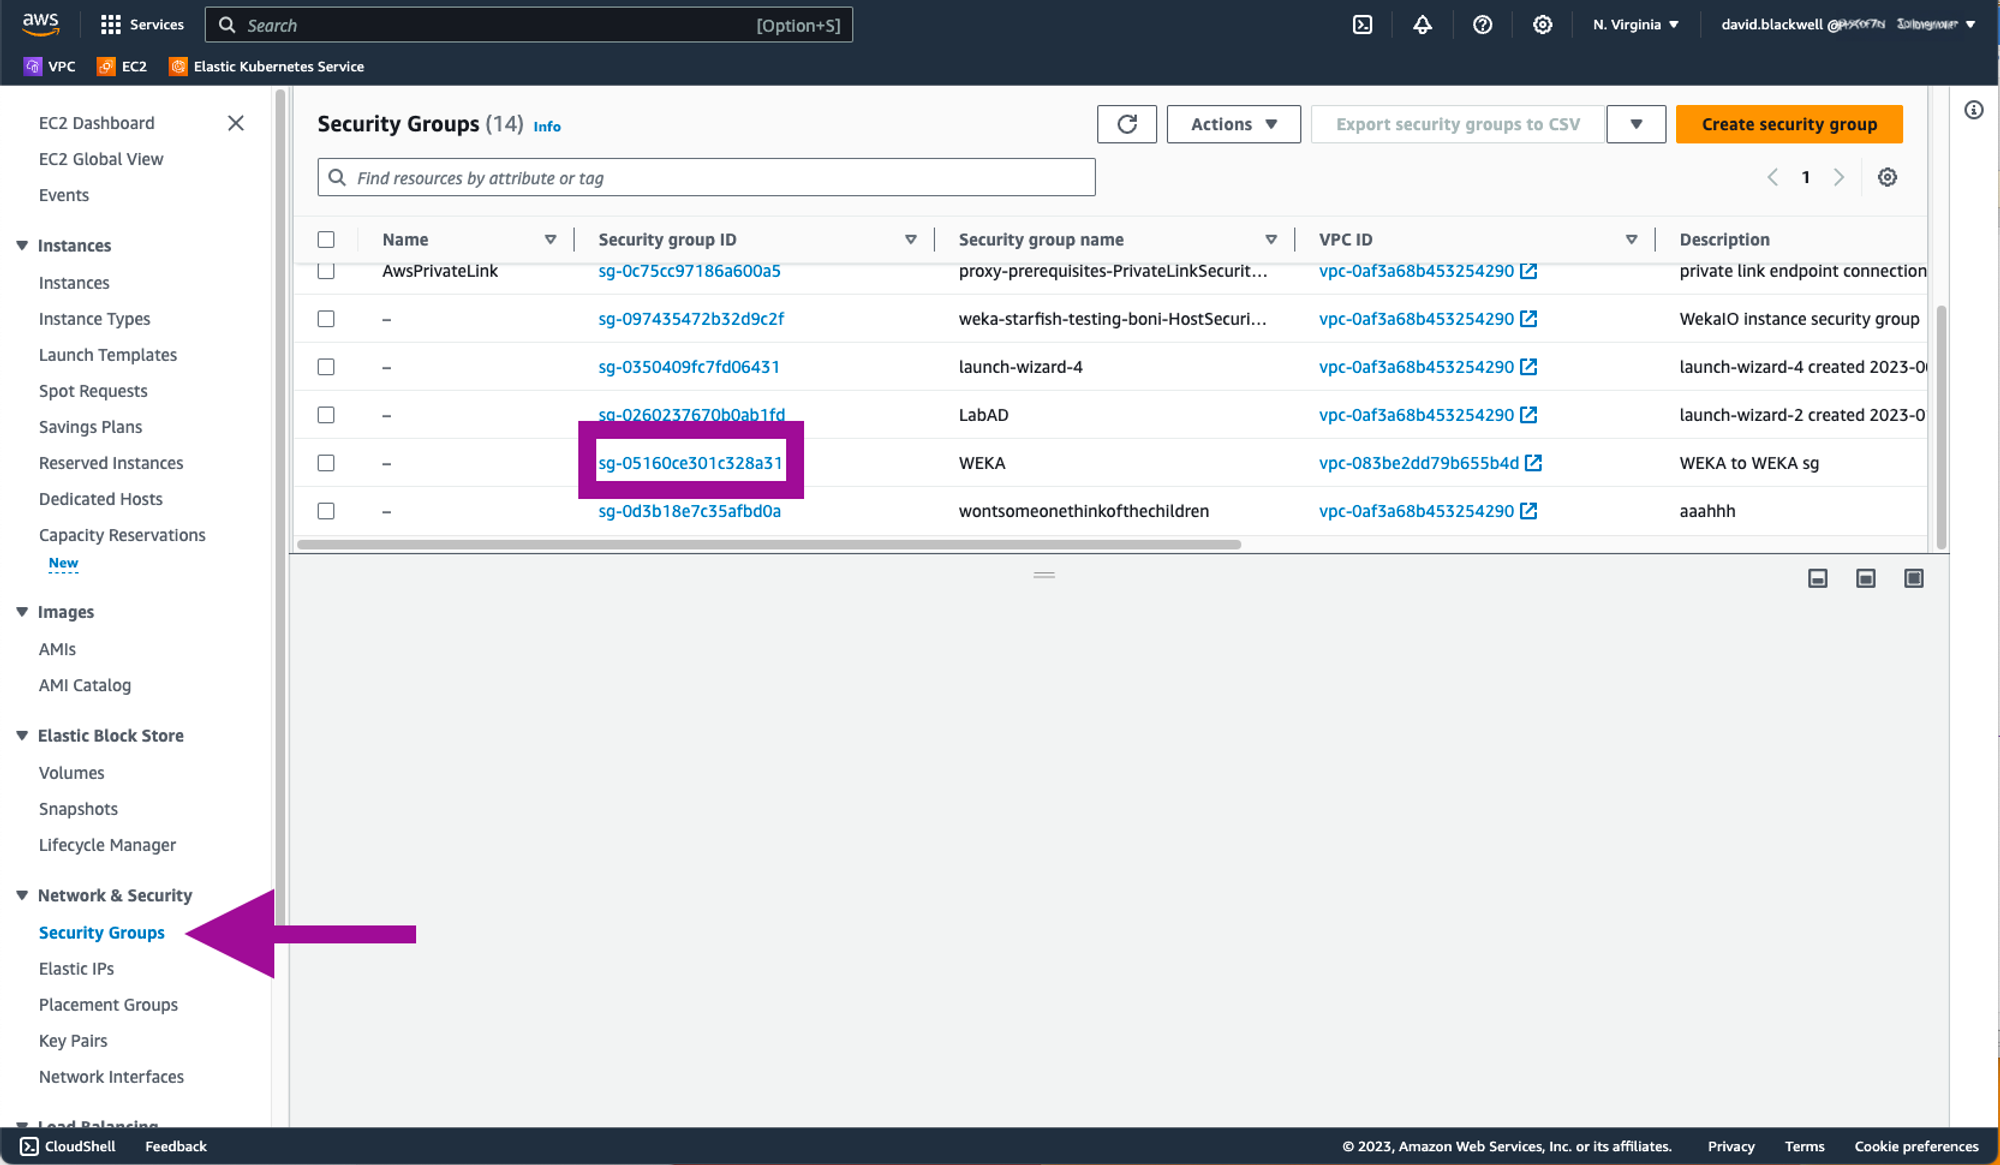The height and width of the screenshot is (1165, 2000).
Task: Collapse the Network & Security section
Action: (x=22, y=895)
